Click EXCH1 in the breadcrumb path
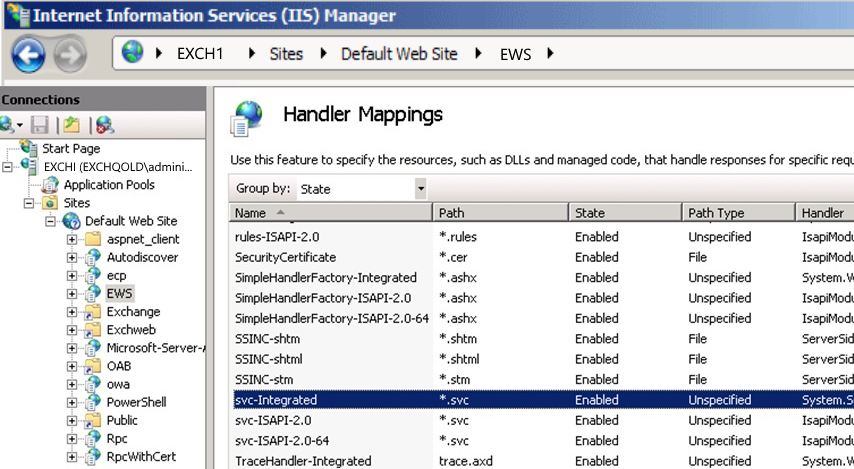This screenshot has width=854, height=469. (x=200, y=53)
